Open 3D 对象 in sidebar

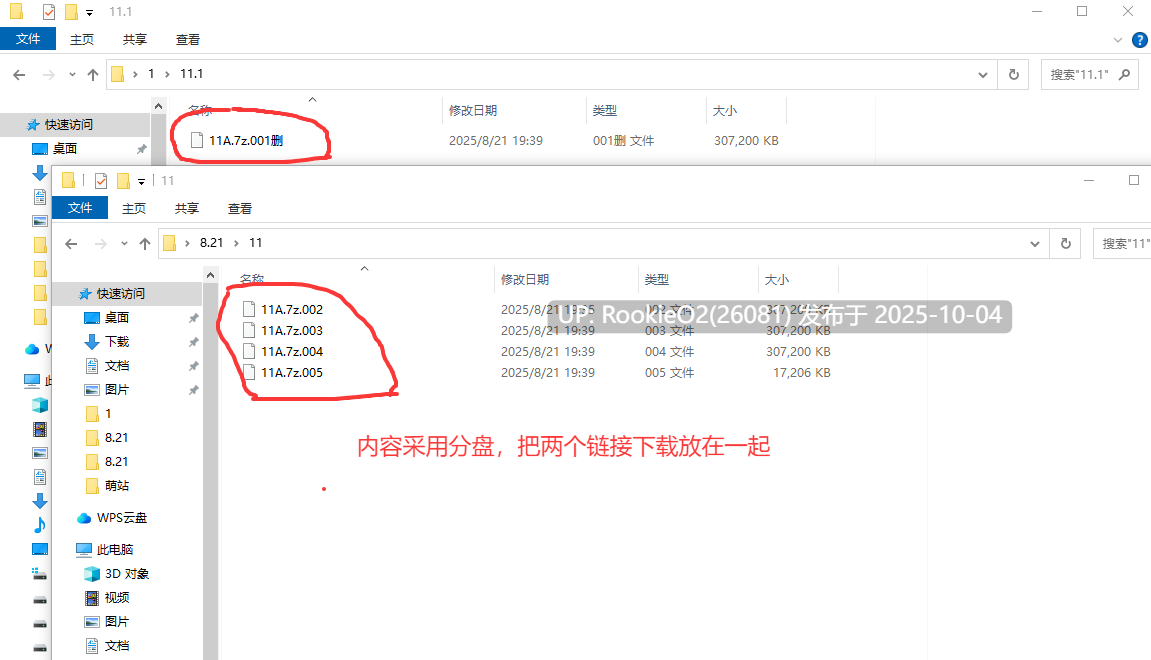pyautogui.click(x=127, y=574)
